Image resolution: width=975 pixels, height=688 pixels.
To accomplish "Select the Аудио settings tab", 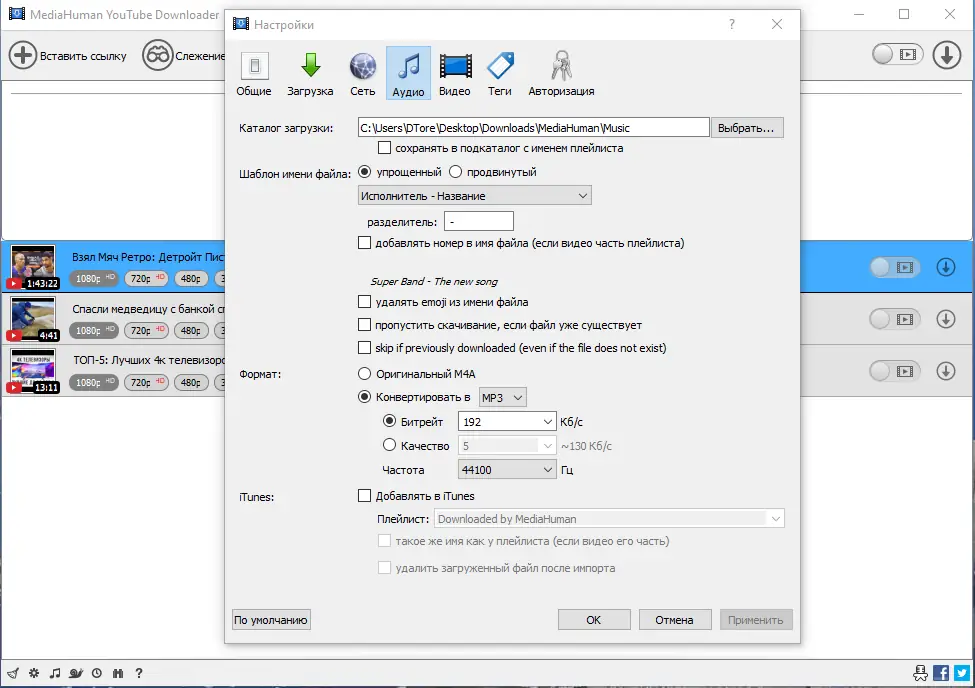I will pos(408,74).
